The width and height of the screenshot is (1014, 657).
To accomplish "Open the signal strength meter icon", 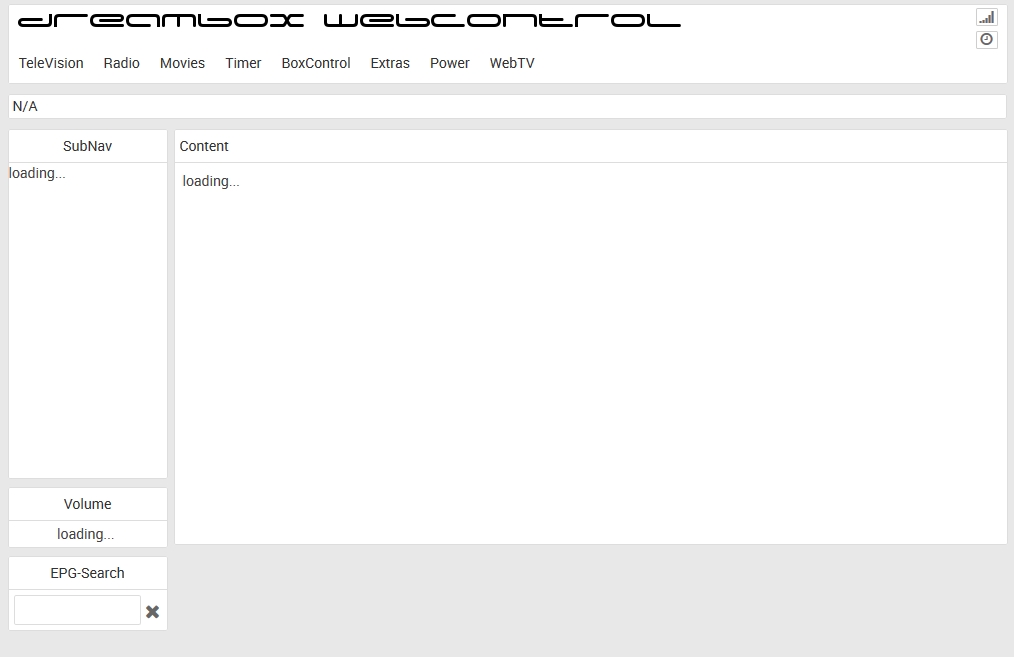I will point(986,17).
